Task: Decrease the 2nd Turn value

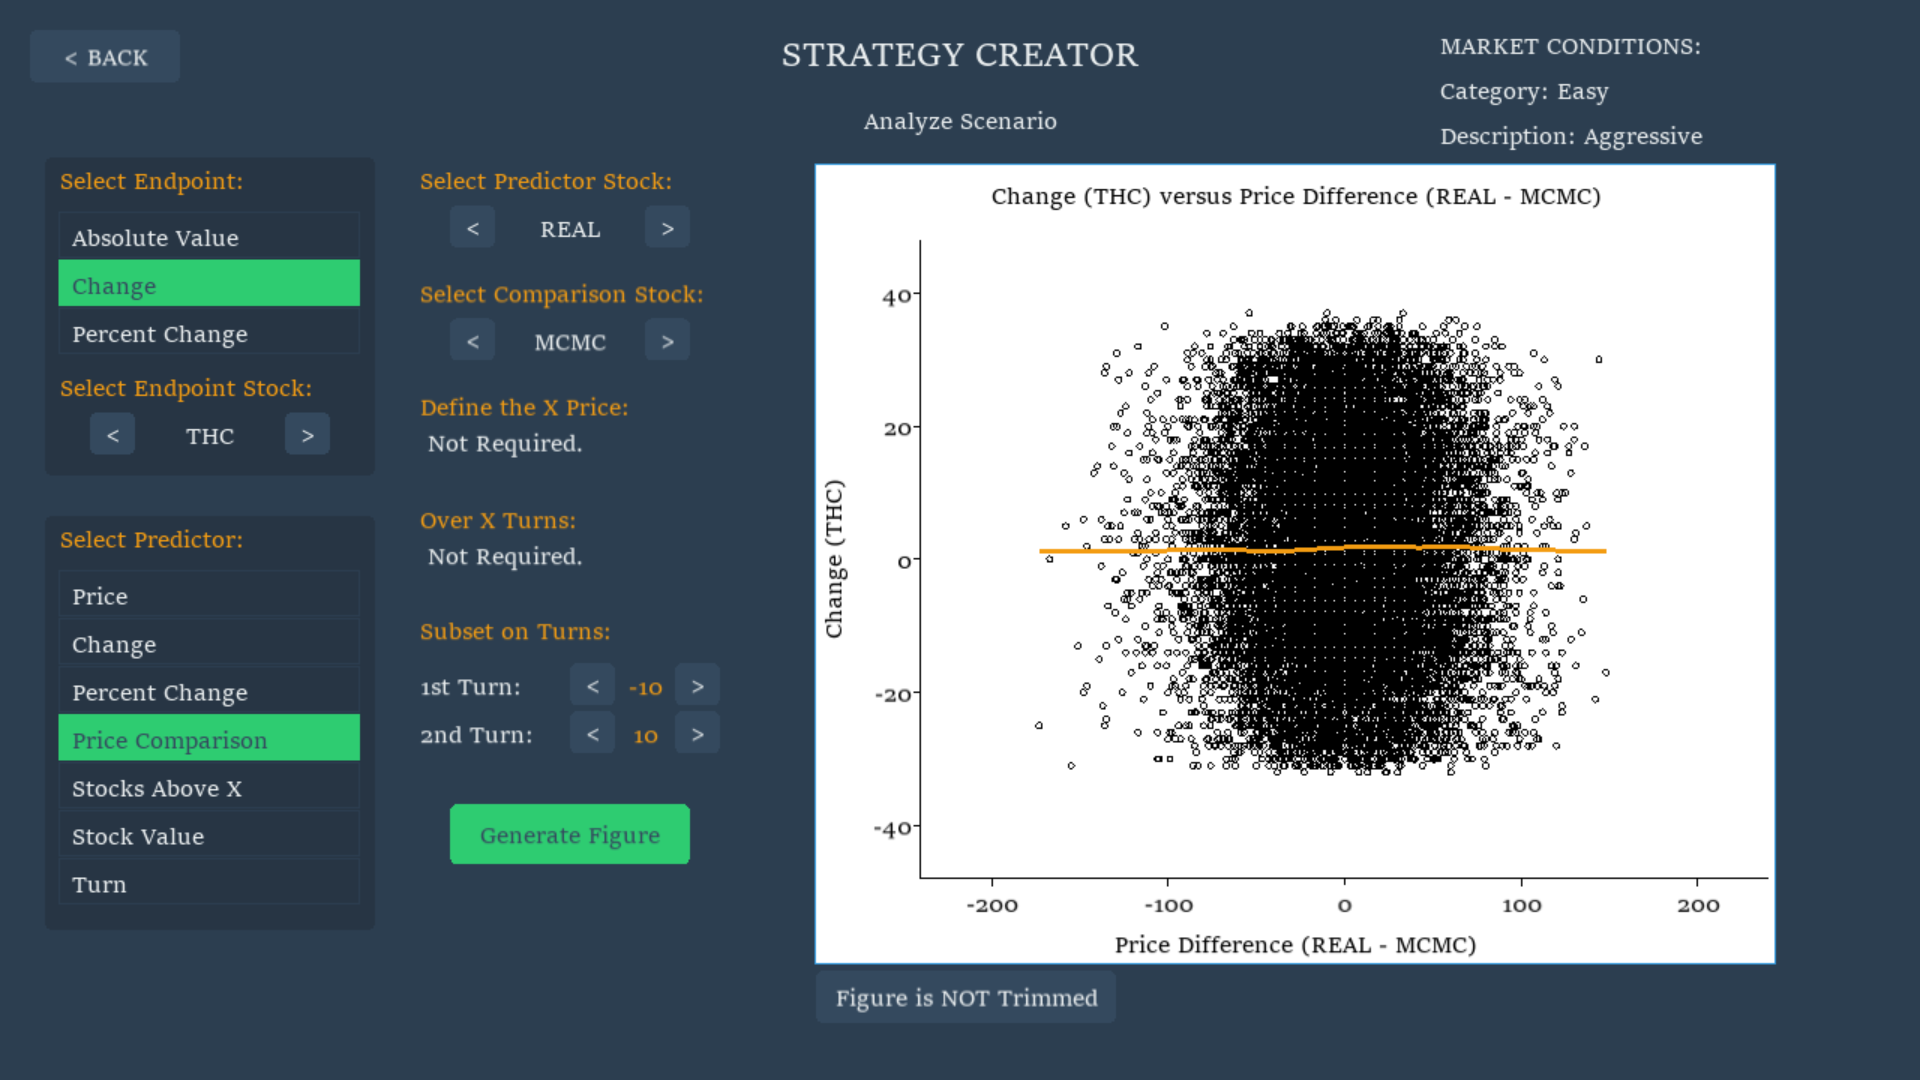Action: pos(592,734)
